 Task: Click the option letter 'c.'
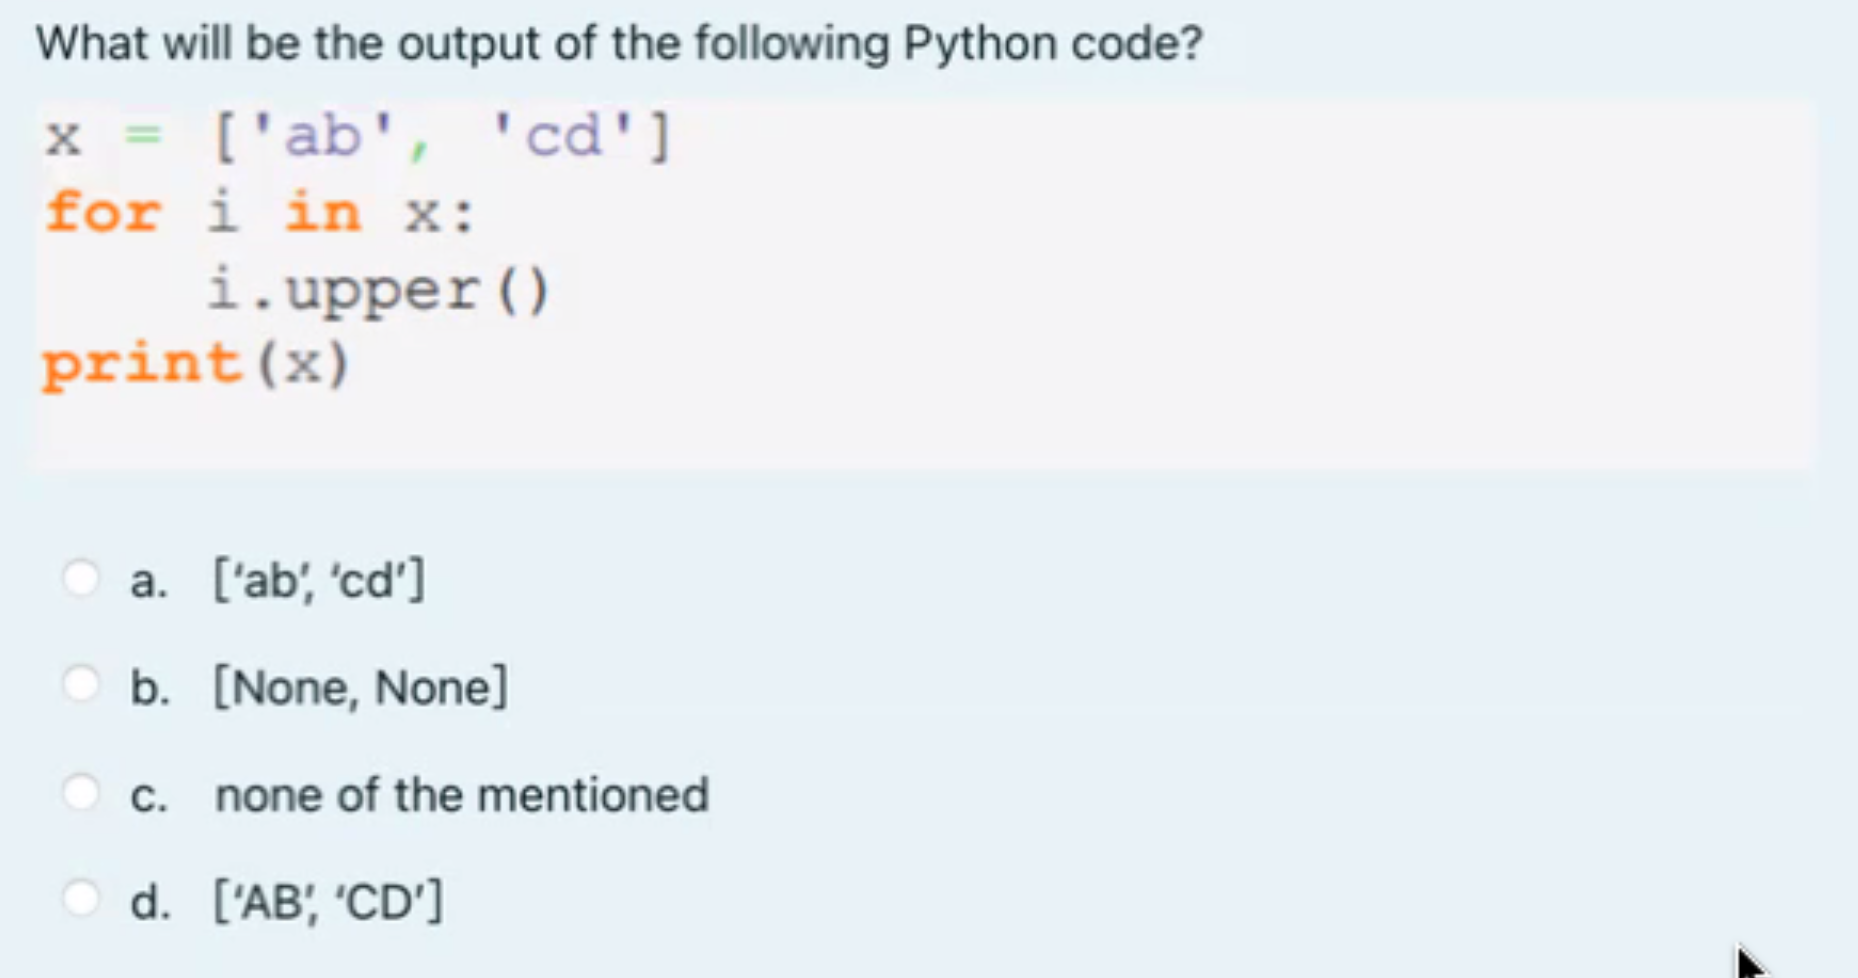coord(149,797)
